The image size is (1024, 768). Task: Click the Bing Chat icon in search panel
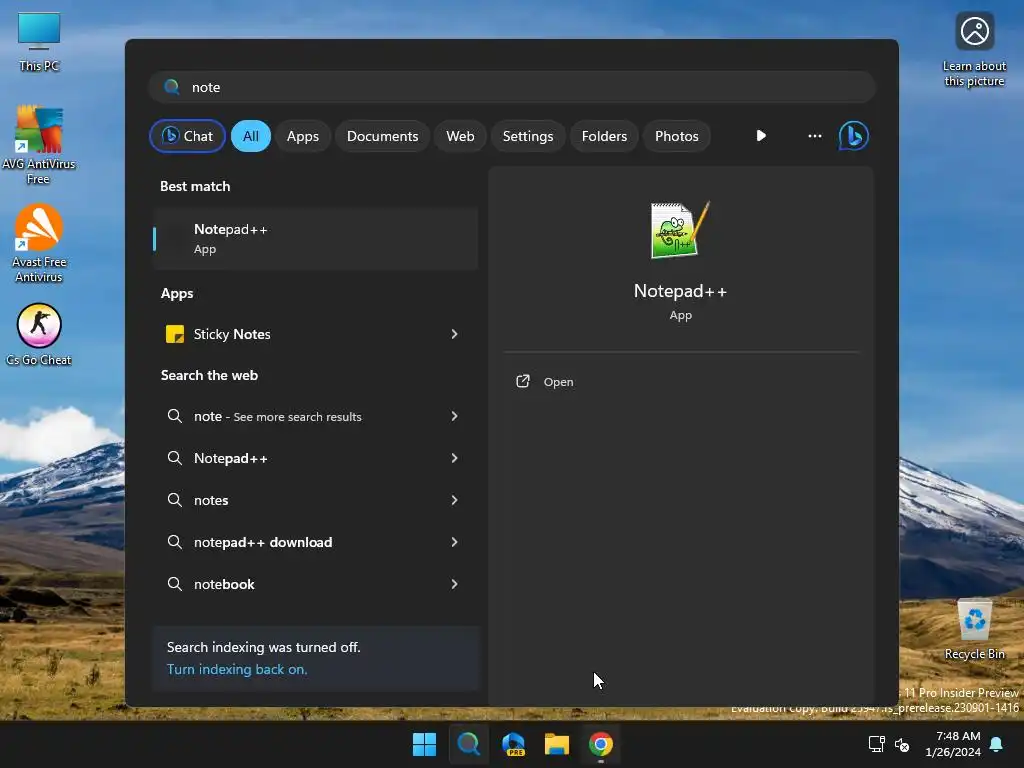point(854,136)
